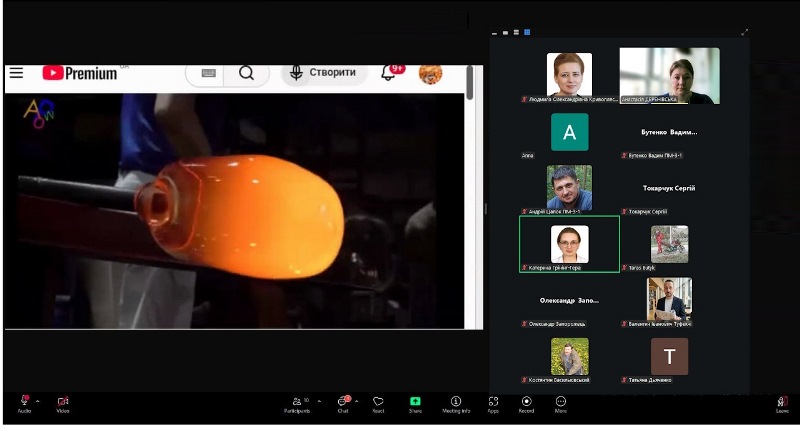Screen dimensions: 800x425
Task: Open the on-screen keyboard in YouTube search
Action: click(x=208, y=73)
